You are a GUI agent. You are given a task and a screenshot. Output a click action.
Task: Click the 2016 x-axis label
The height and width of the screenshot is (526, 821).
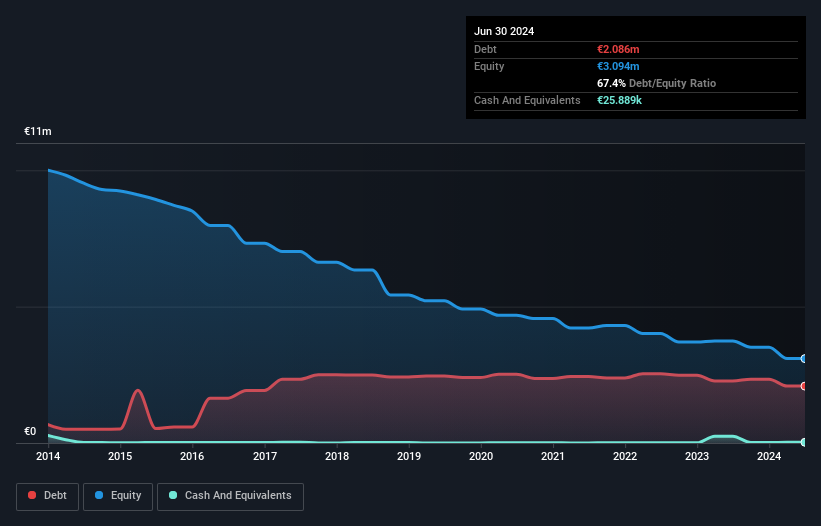point(192,456)
